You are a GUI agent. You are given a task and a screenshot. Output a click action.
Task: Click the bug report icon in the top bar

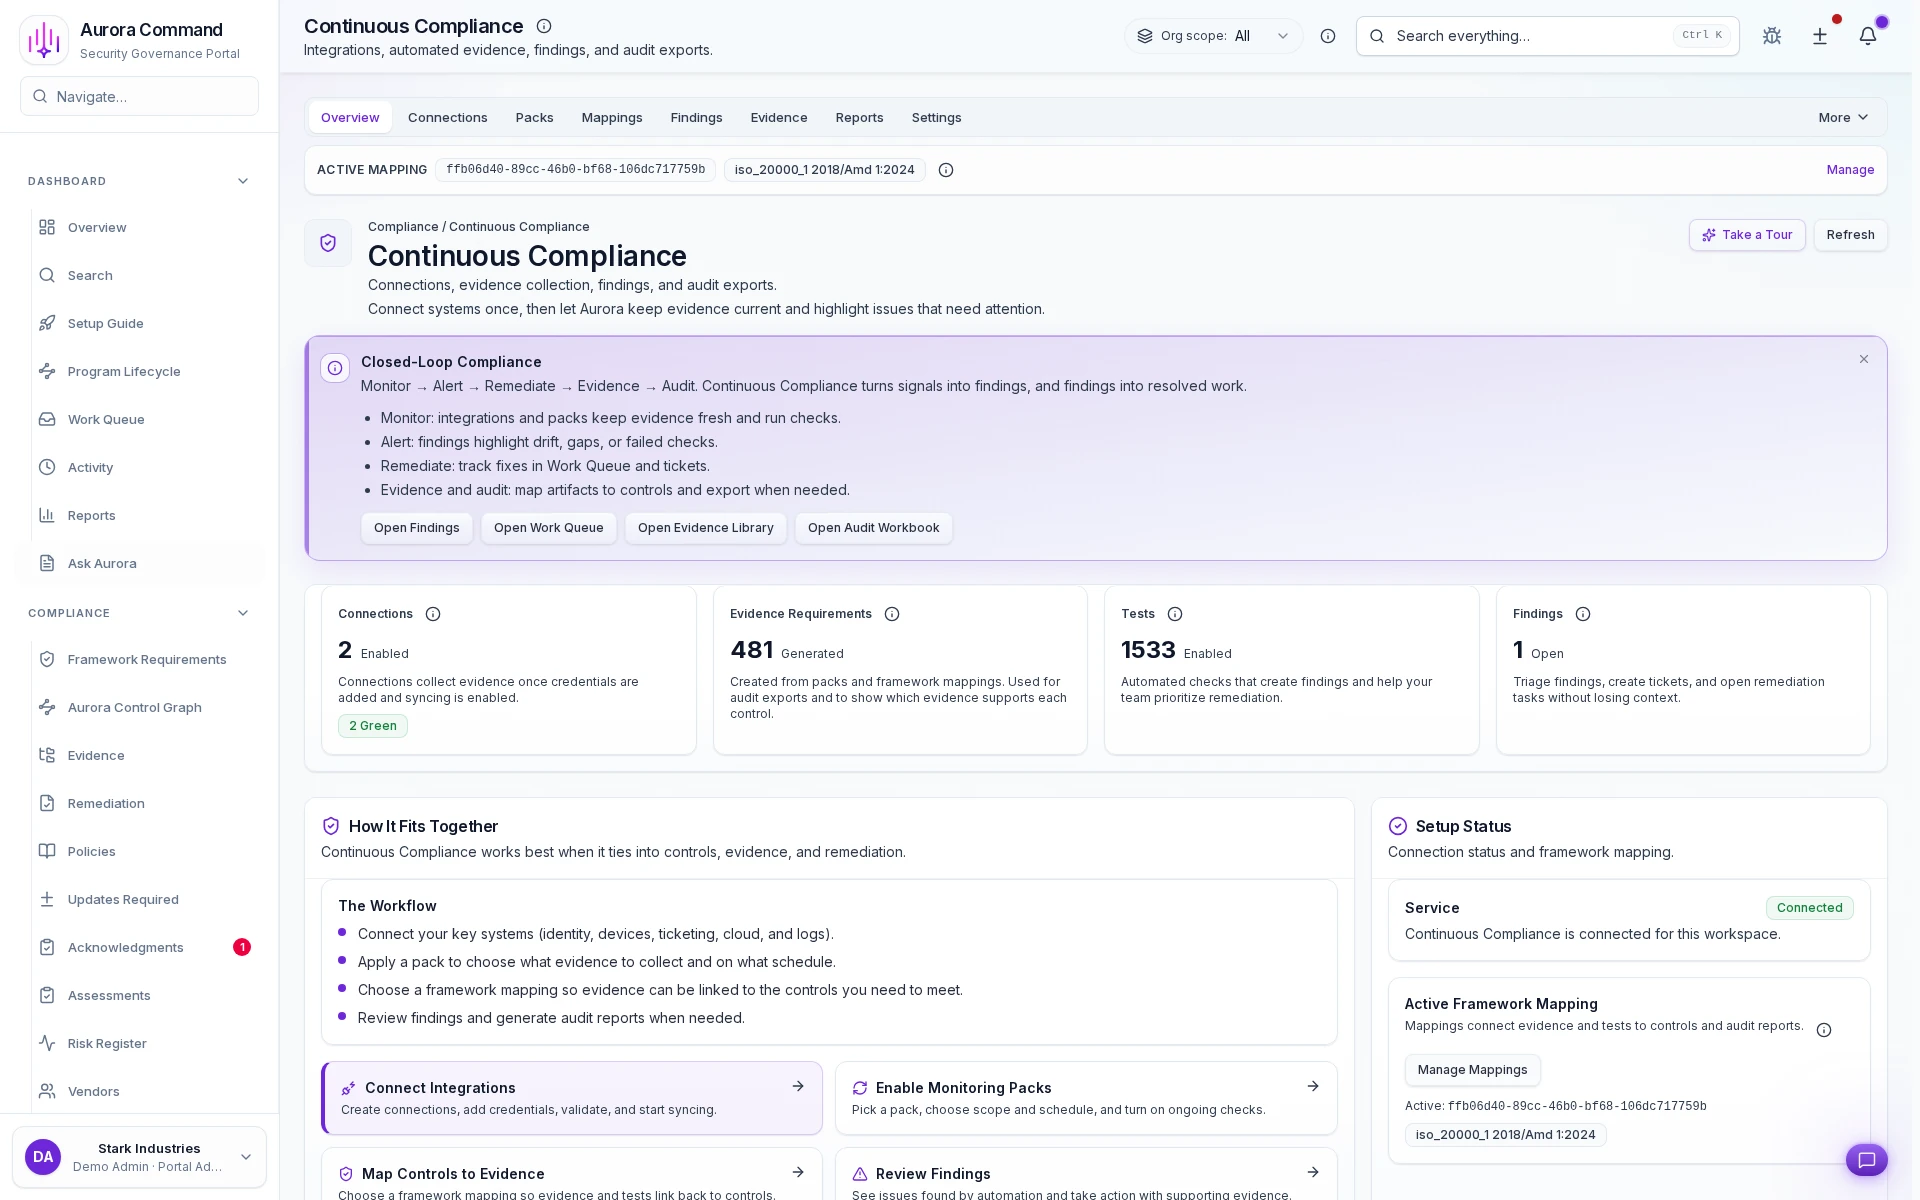(x=1772, y=36)
